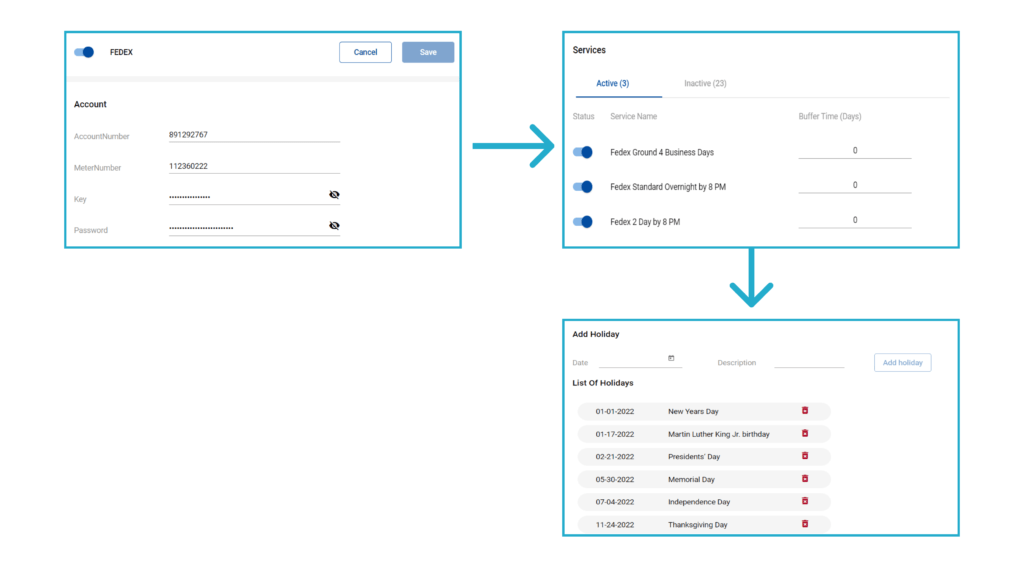Switch to the Inactive (23) tab
This screenshot has width=1024, height=568.
tap(705, 84)
